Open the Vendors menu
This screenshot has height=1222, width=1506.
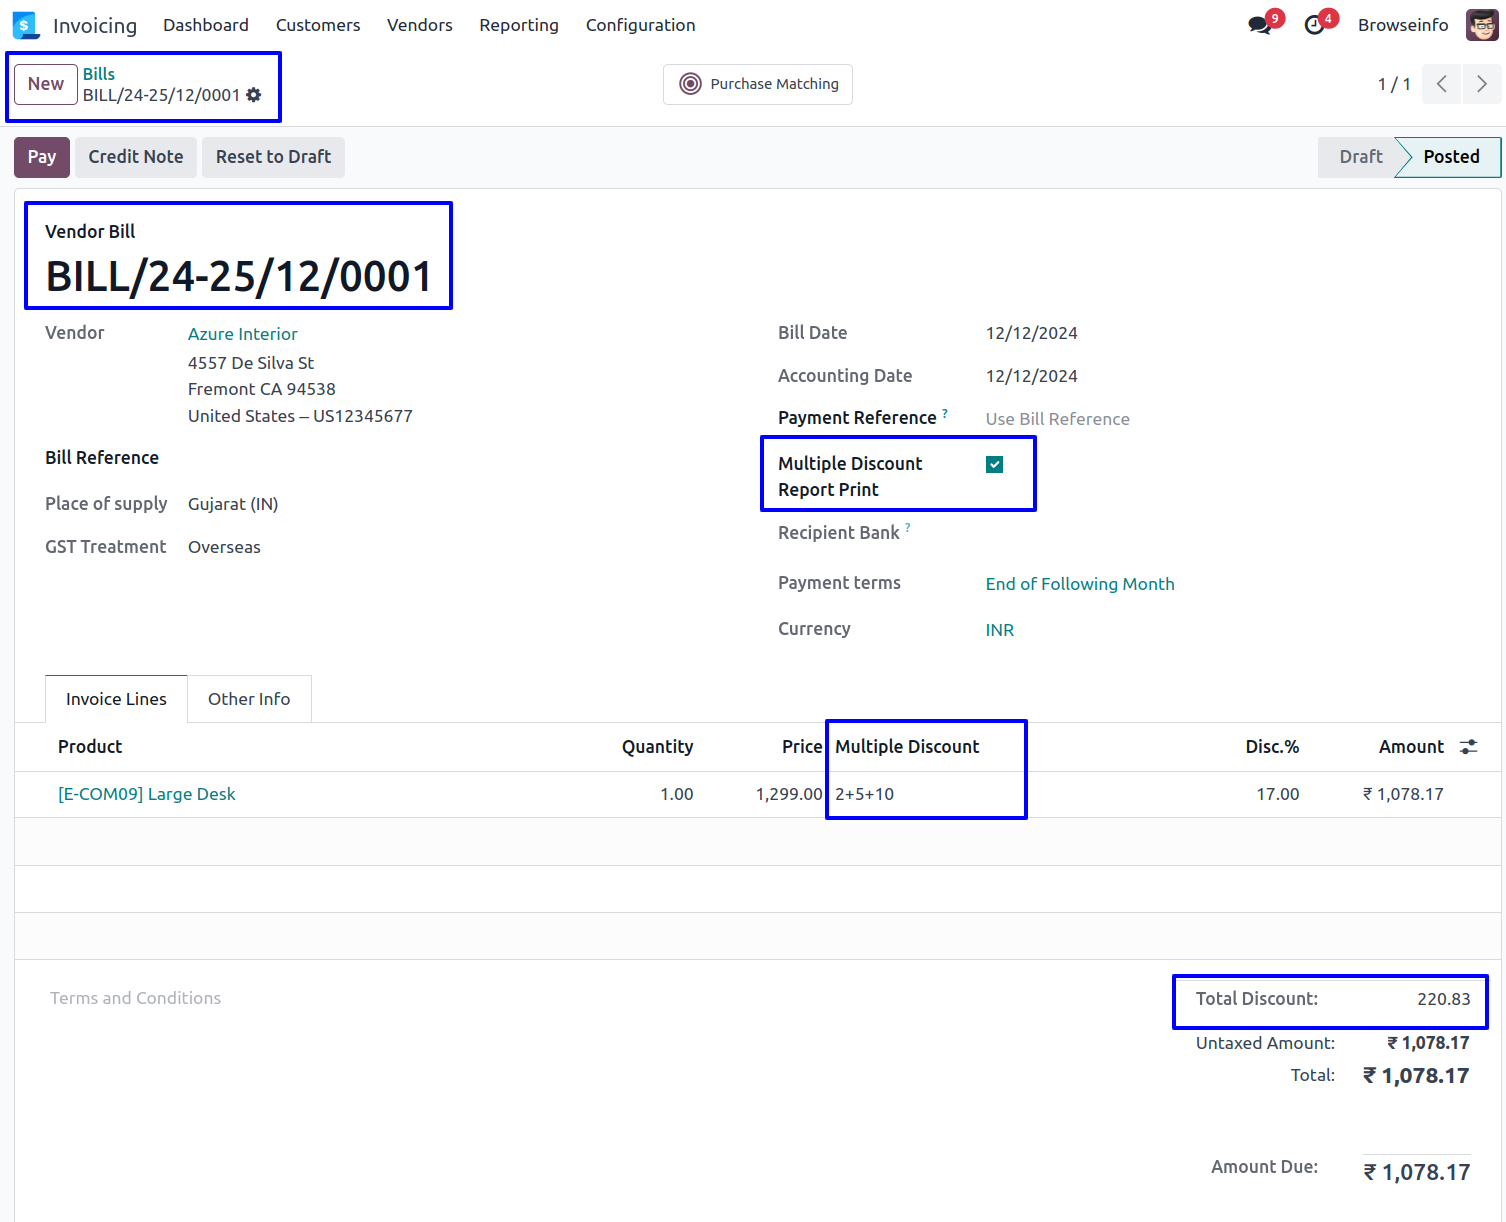(x=419, y=25)
